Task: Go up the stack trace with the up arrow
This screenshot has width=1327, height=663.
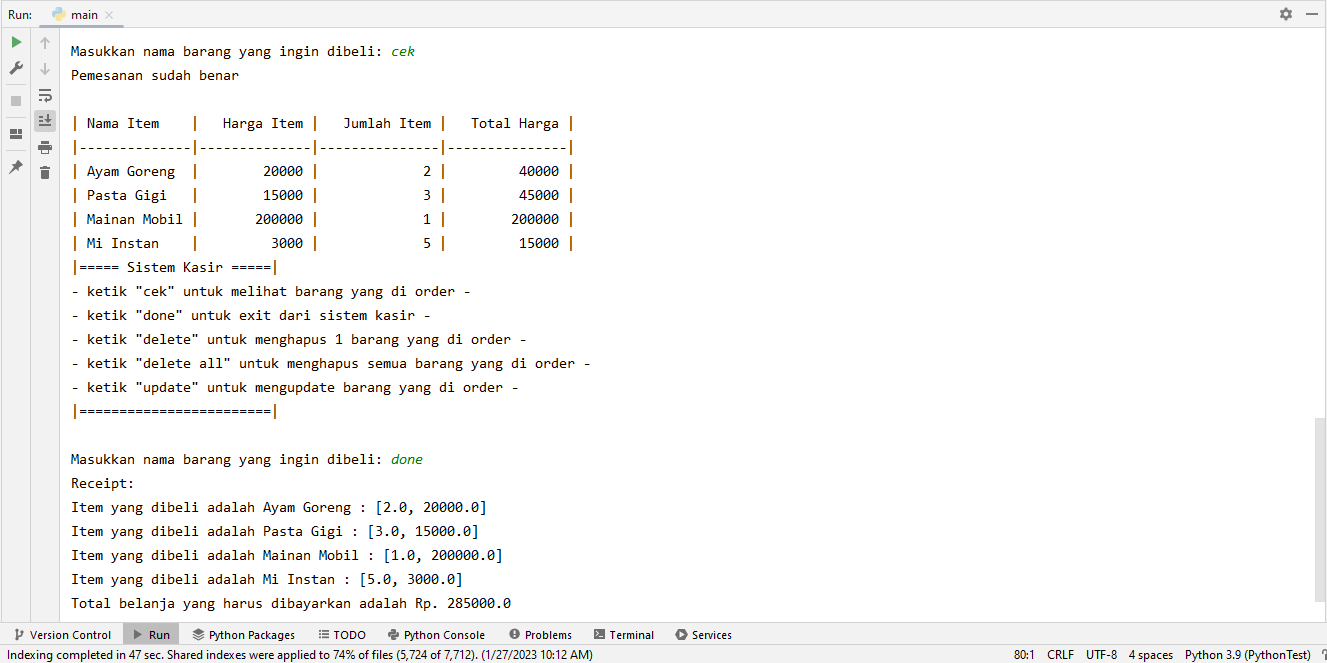Action: click(x=45, y=43)
